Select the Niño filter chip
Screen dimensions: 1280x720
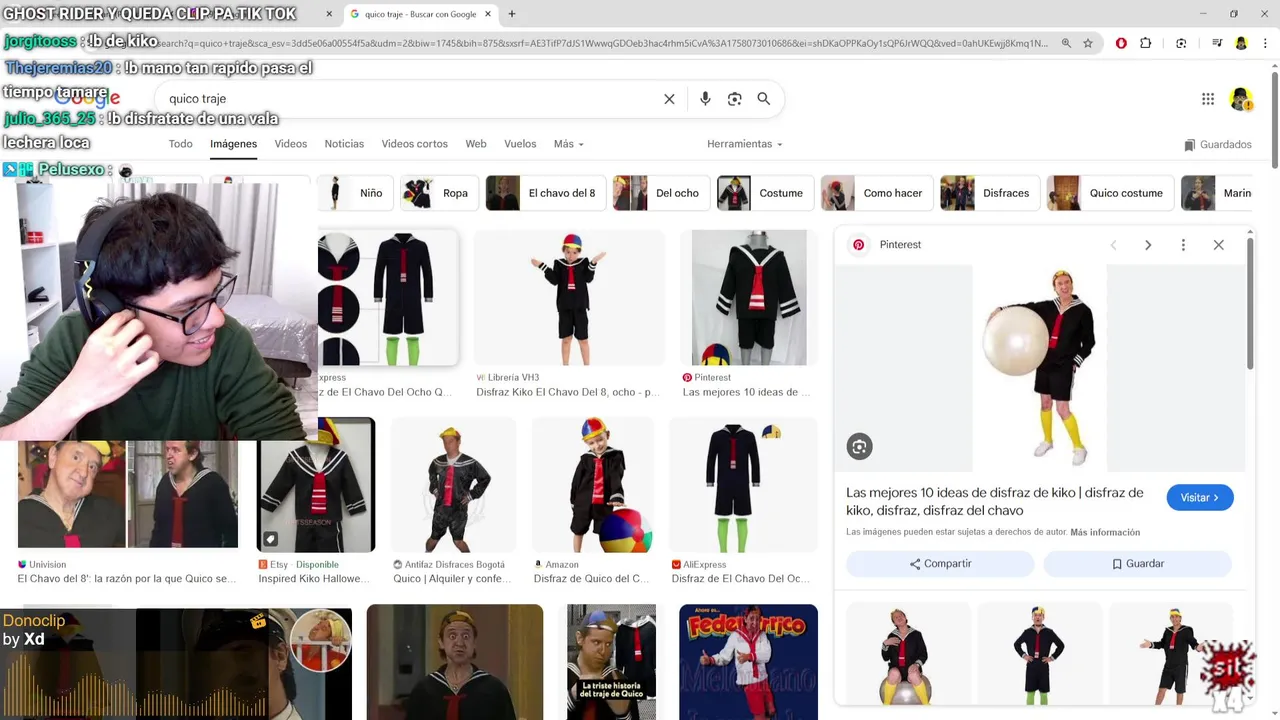pos(355,193)
